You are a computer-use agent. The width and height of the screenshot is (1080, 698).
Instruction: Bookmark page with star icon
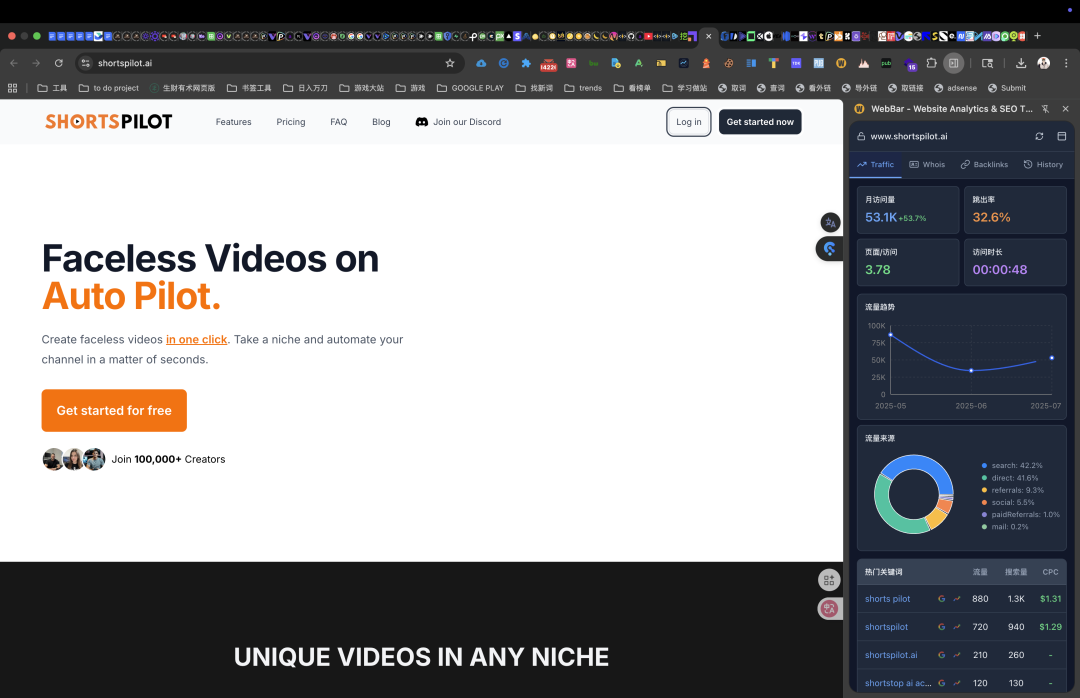point(450,63)
